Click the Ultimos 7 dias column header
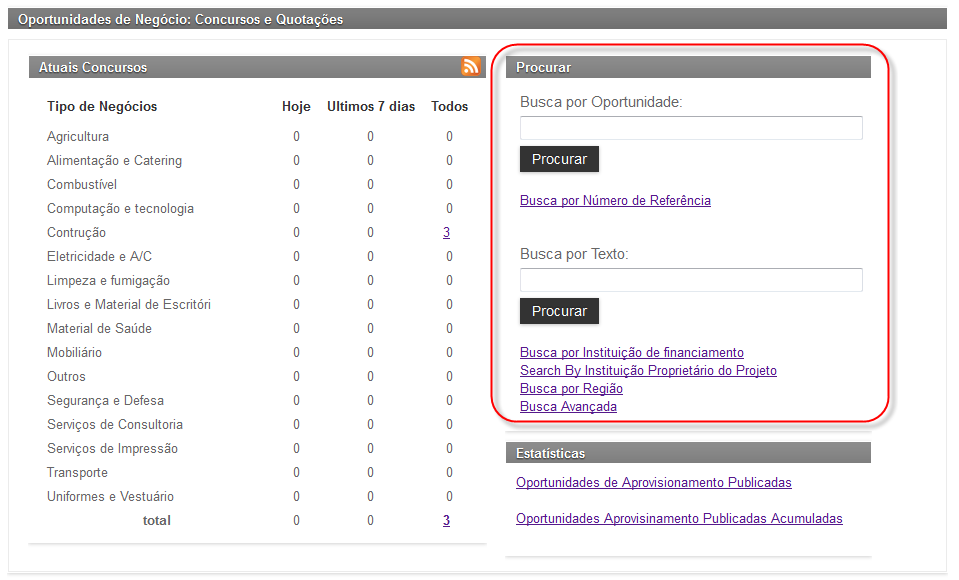Viewport: 959px width, 580px height. pos(370,107)
